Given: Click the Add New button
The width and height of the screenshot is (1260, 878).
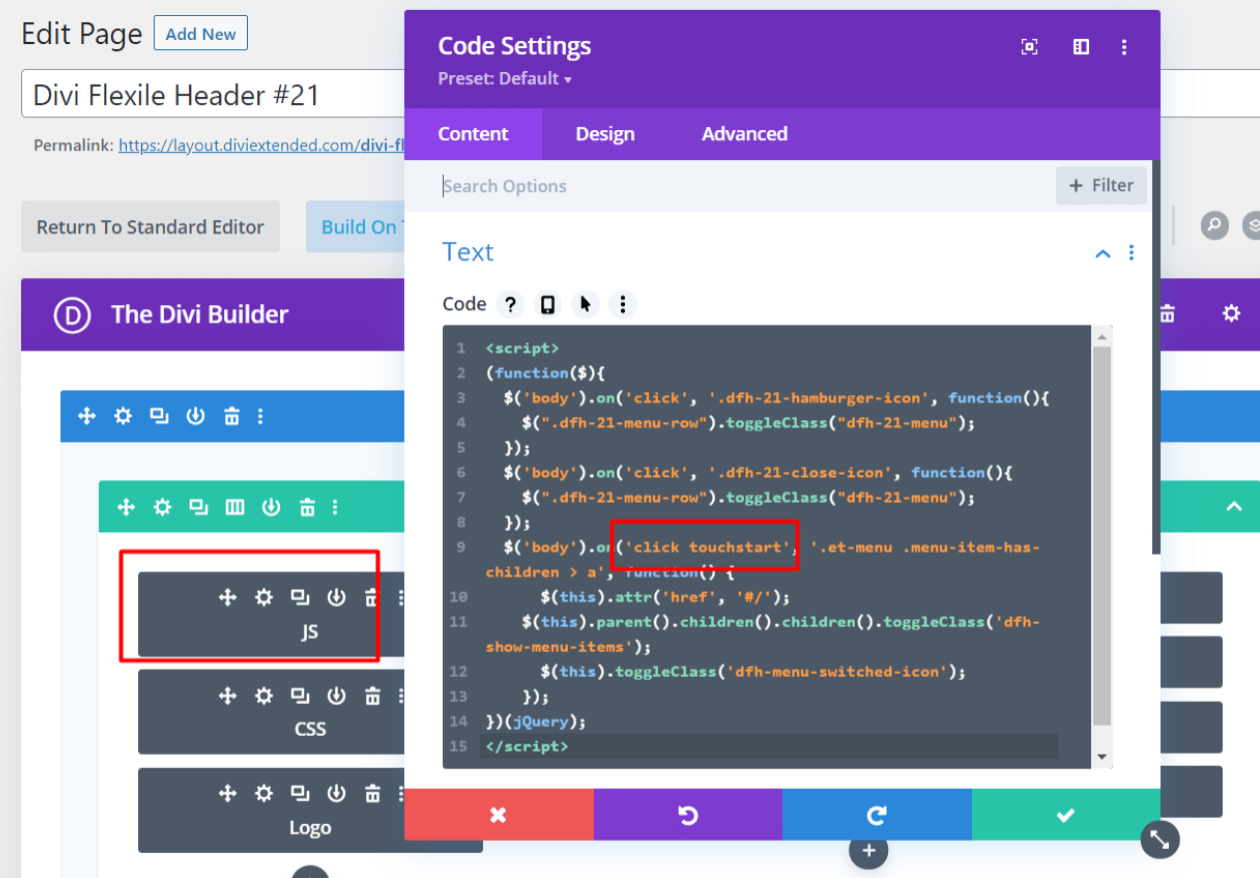Looking at the screenshot, I should (200, 33).
